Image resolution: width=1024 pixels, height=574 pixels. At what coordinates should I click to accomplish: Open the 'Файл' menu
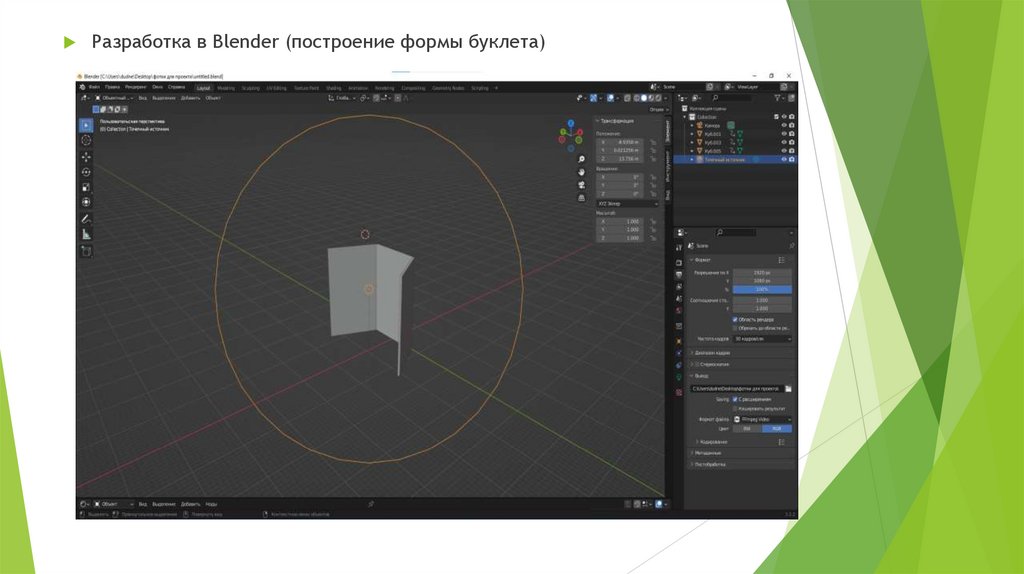click(94, 88)
